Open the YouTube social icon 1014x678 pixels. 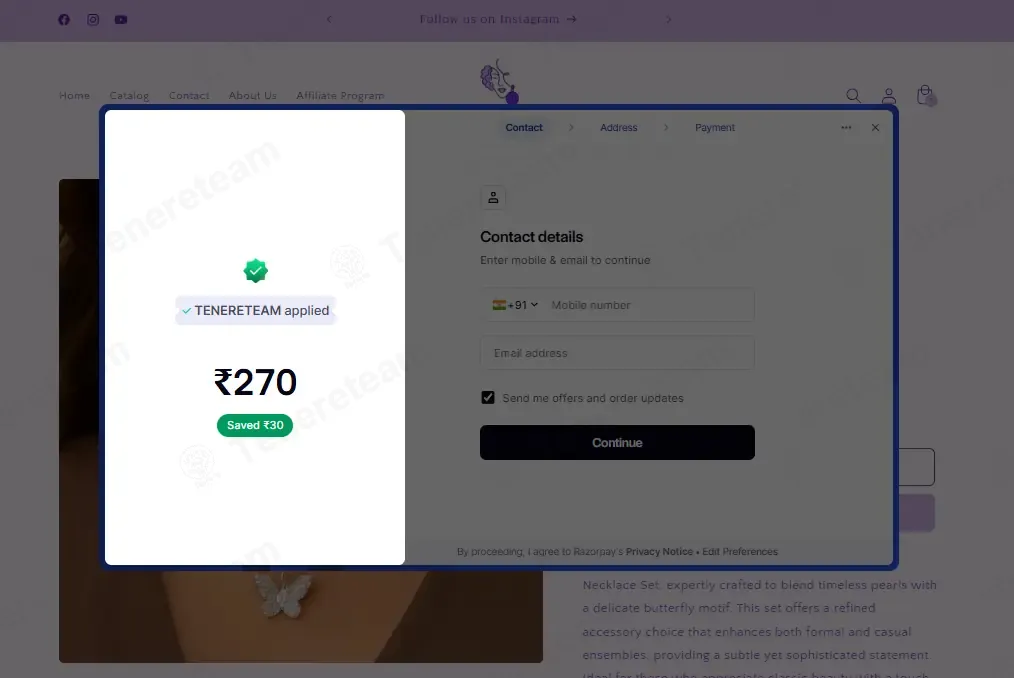121,19
